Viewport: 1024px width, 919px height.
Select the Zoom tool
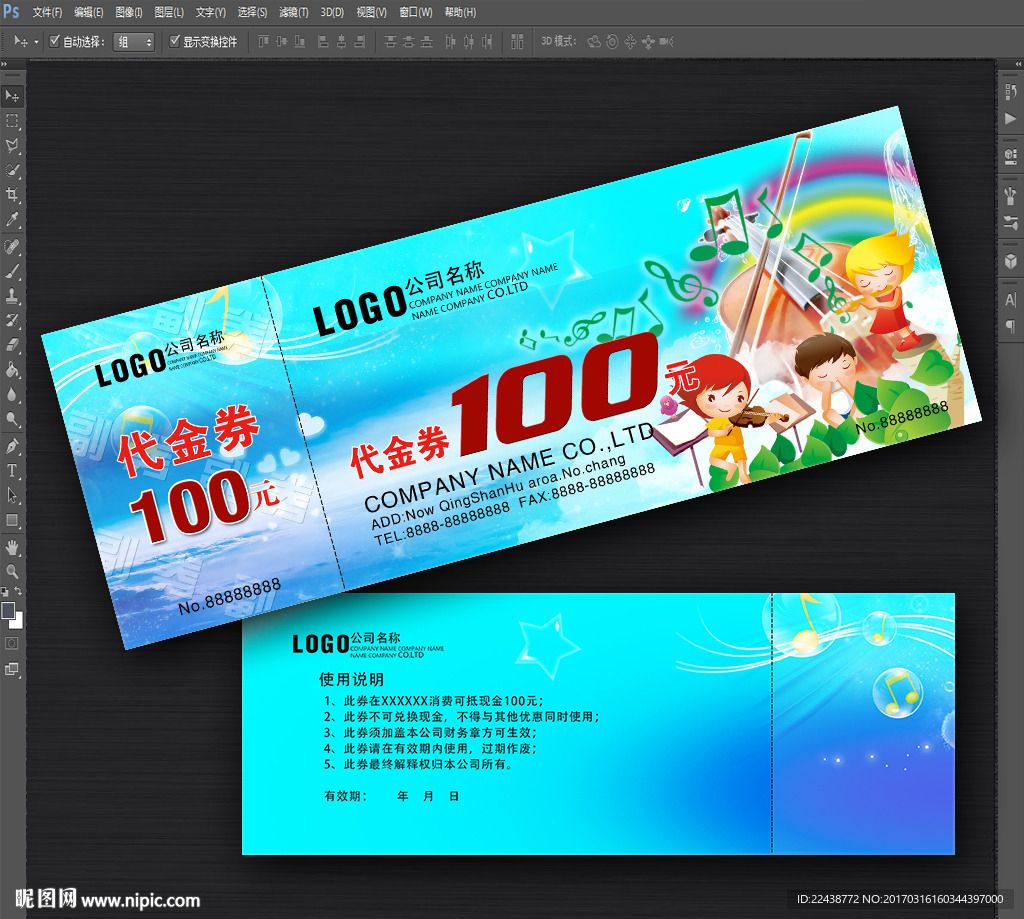[12, 572]
